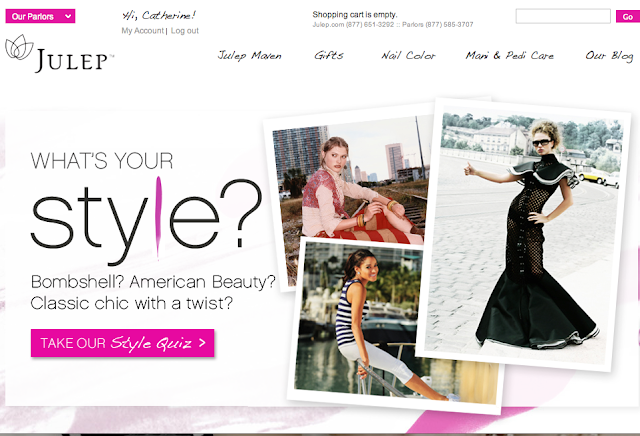Image resolution: width=640 pixels, height=436 pixels.
Task: Open the Julep Maven menu
Action: [249, 56]
